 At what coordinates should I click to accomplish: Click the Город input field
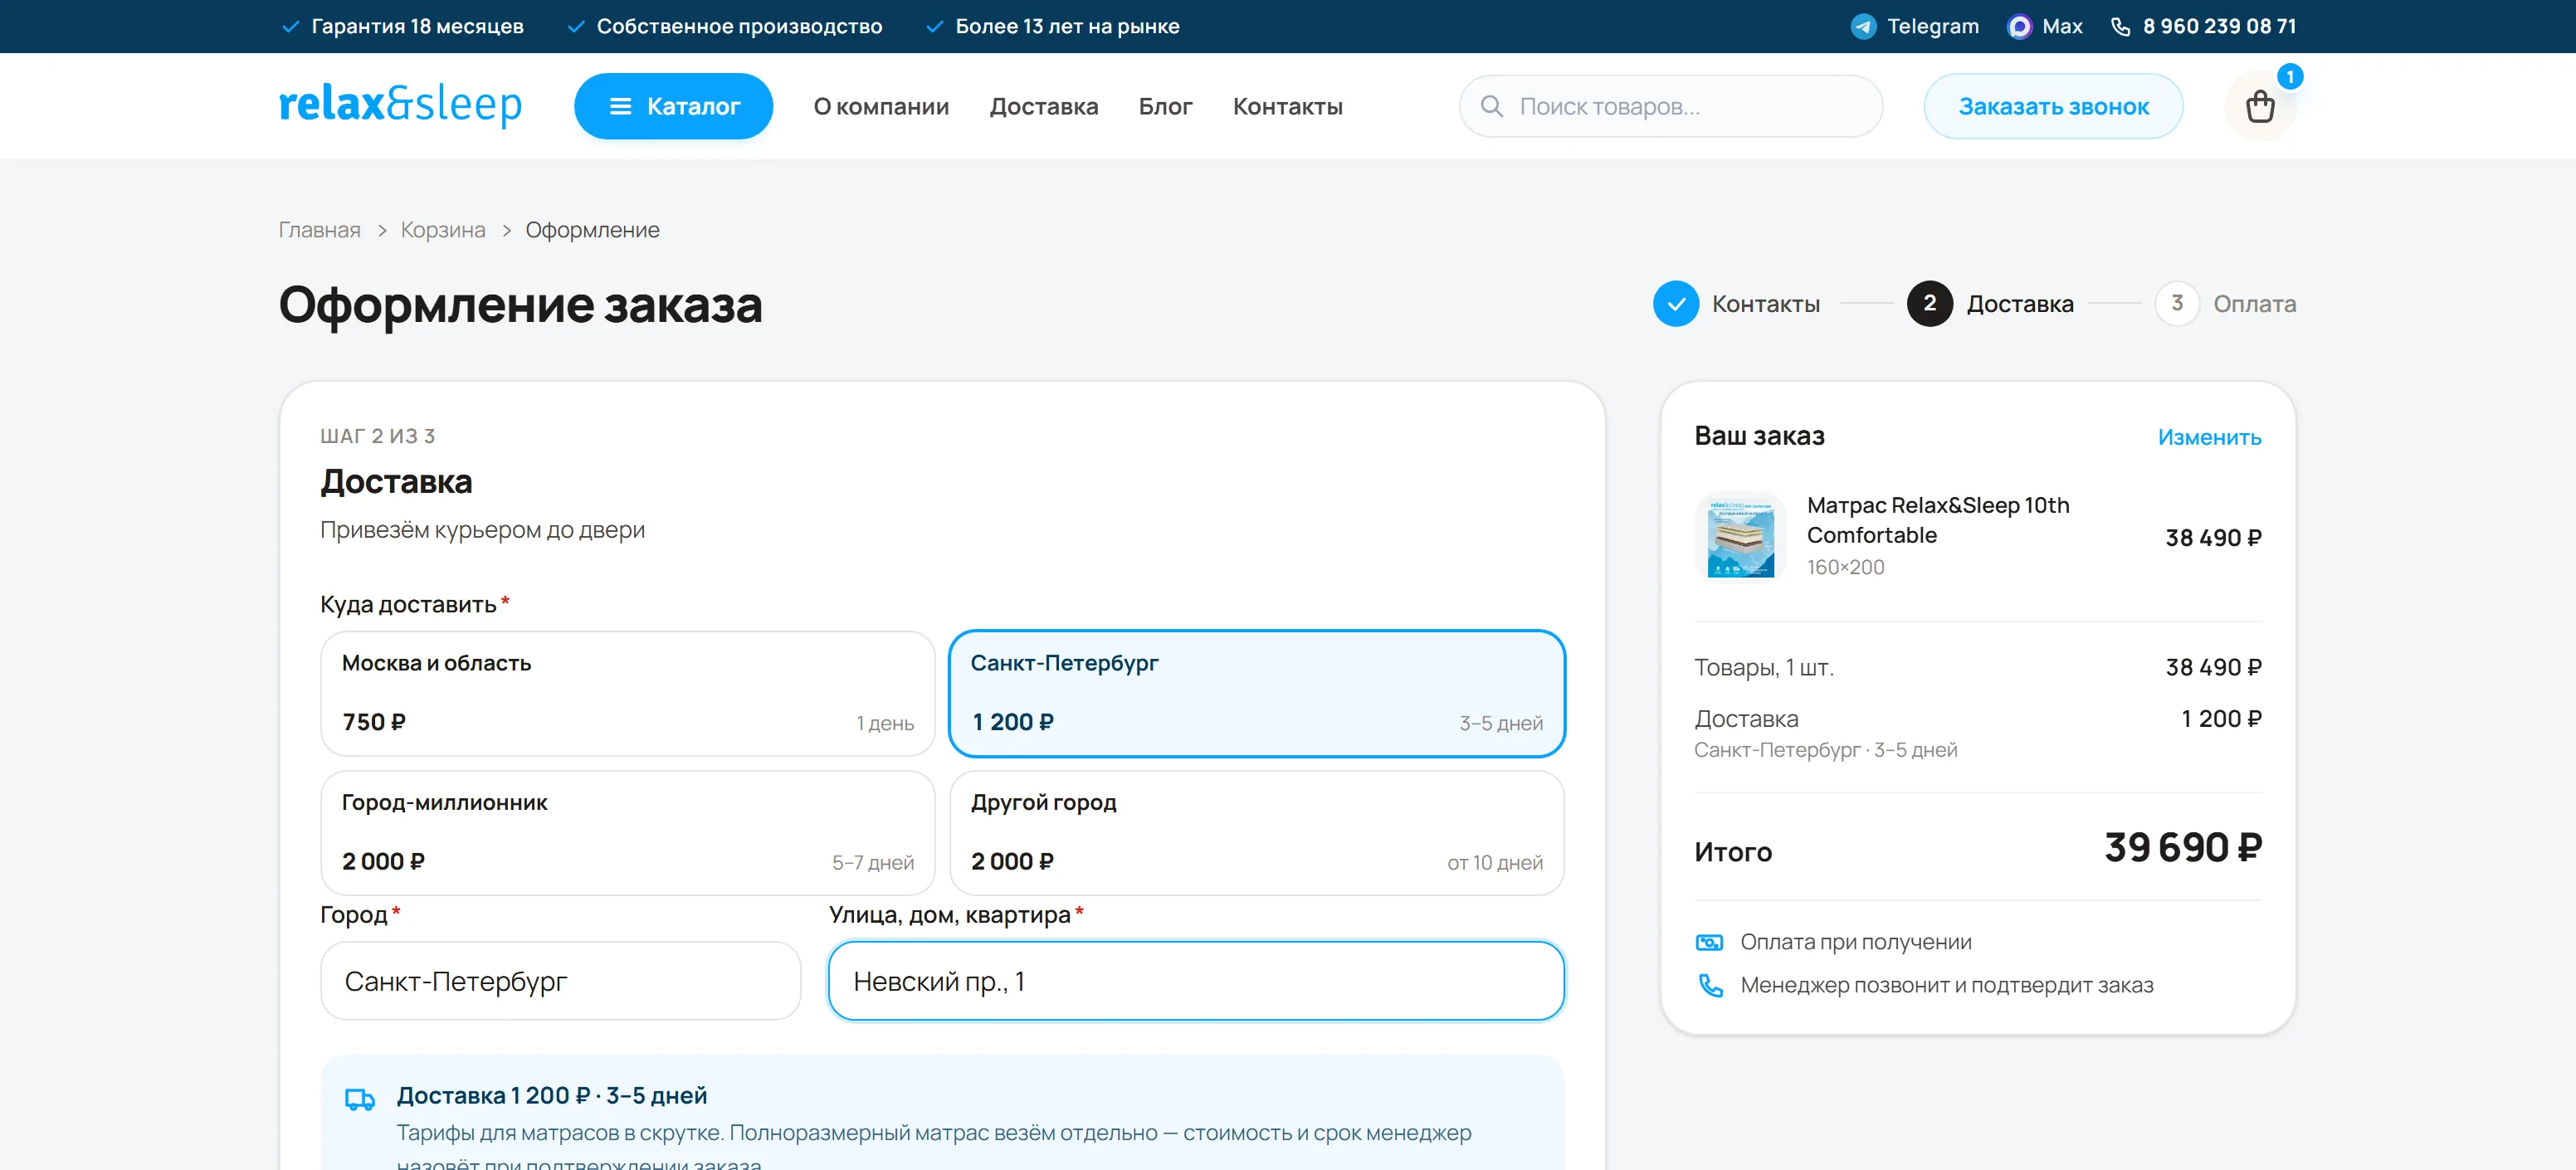coord(560,981)
